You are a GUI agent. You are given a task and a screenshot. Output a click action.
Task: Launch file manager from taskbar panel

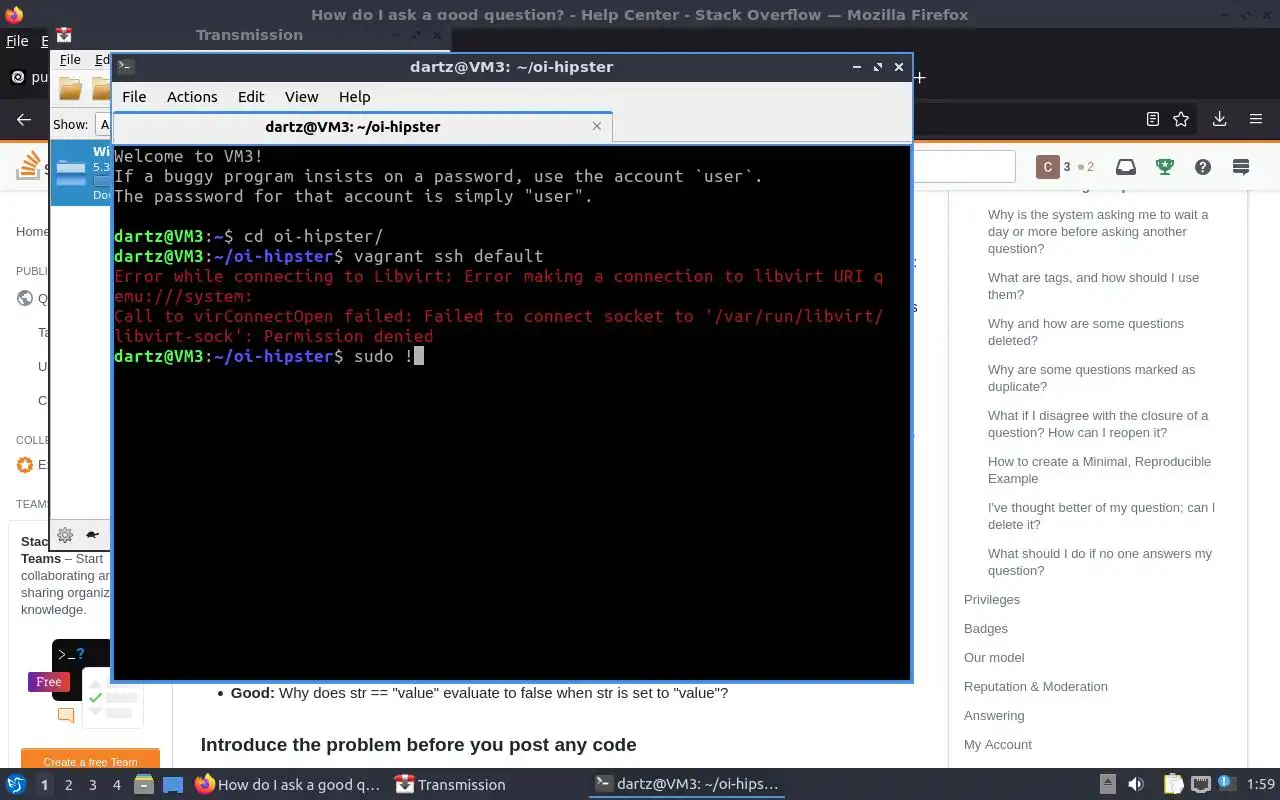143,785
